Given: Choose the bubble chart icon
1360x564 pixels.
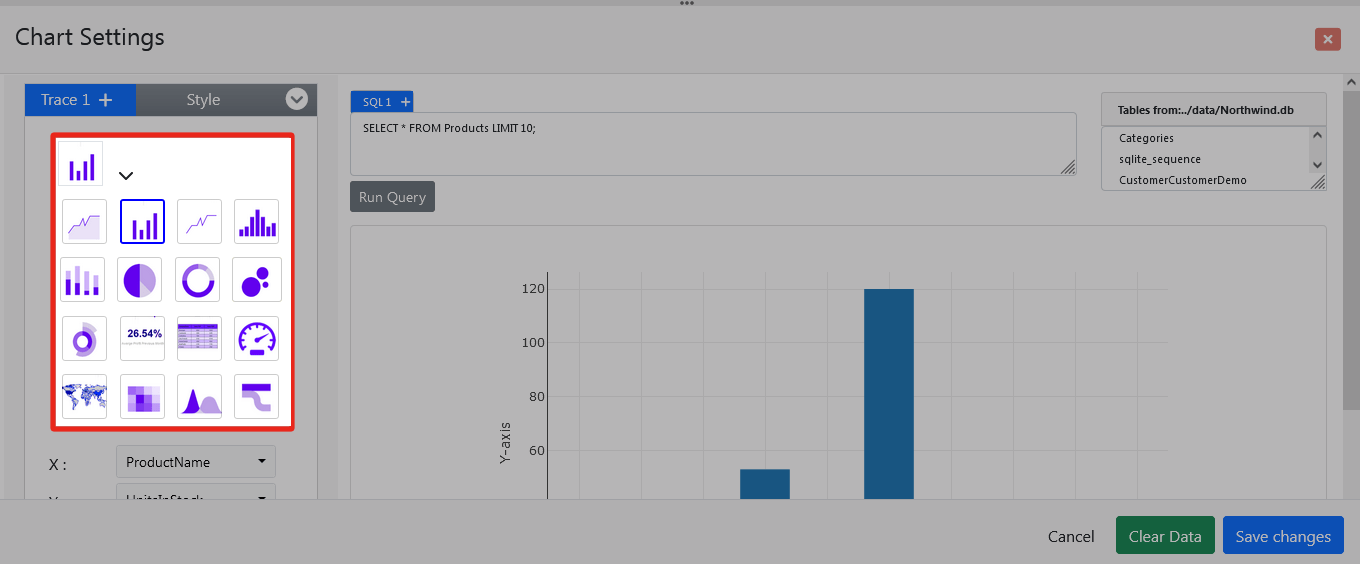Looking at the screenshot, I should [257, 280].
